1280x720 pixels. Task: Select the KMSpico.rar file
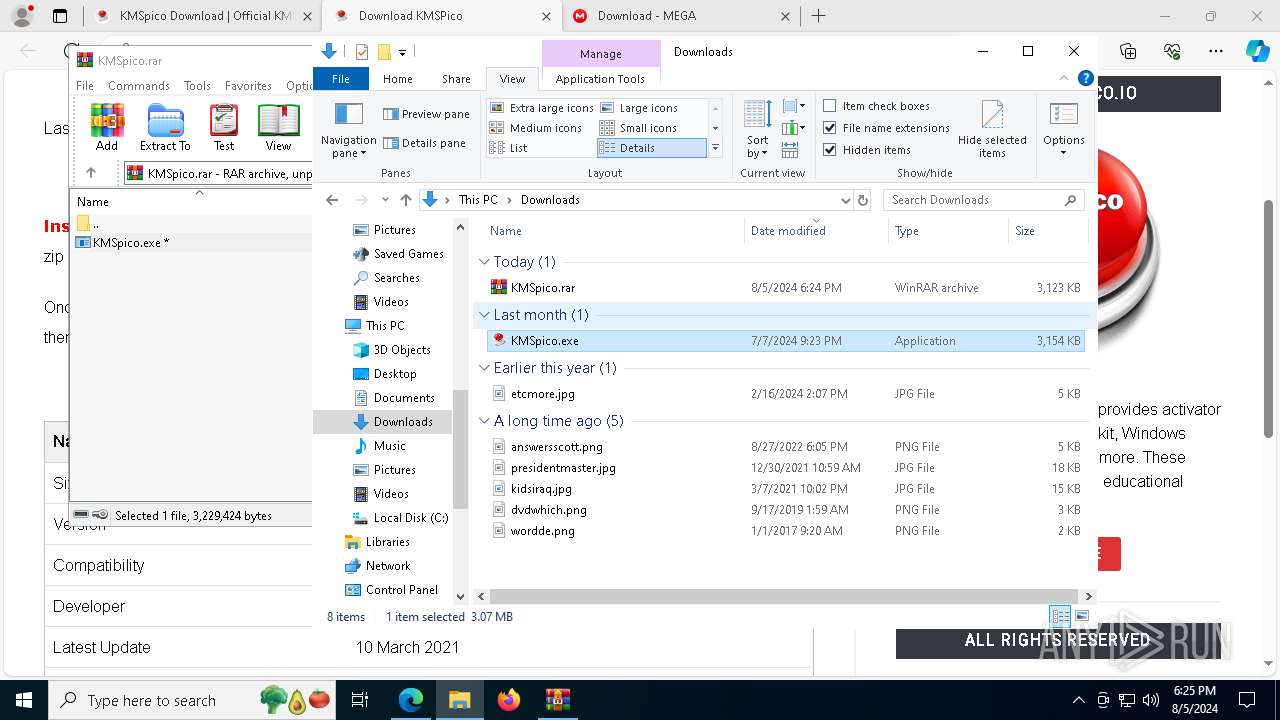[785, 288]
